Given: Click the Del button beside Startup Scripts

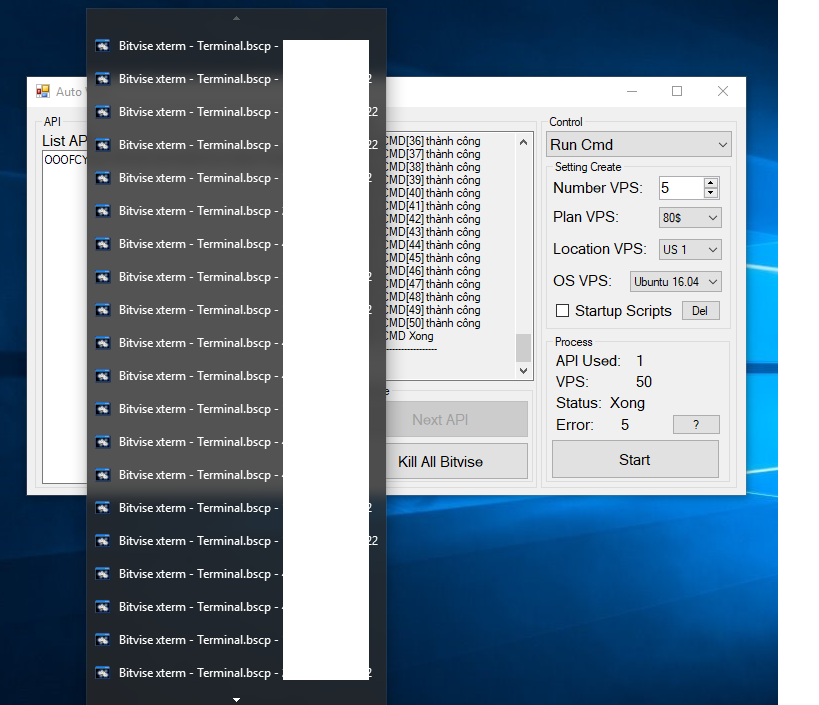Looking at the screenshot, I should pyautogui.click(x=700, y=311).
